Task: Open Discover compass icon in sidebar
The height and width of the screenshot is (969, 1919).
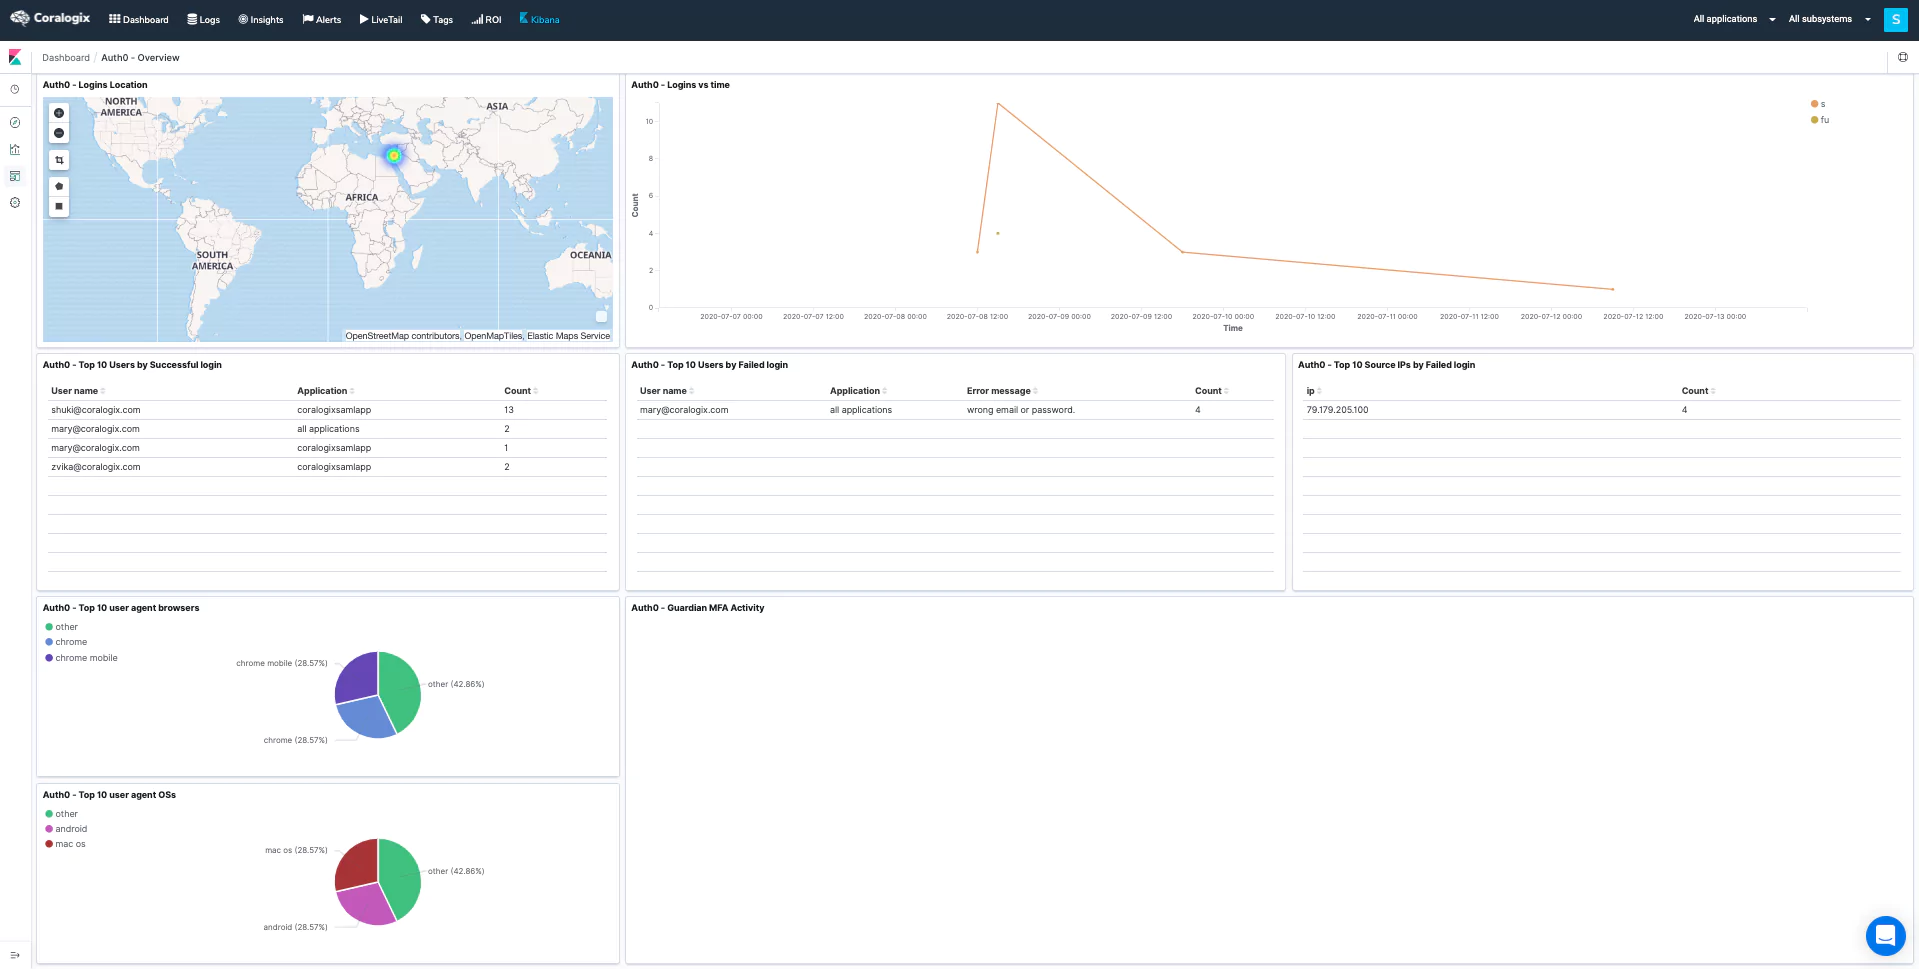Action: click(x=15, y=123)
